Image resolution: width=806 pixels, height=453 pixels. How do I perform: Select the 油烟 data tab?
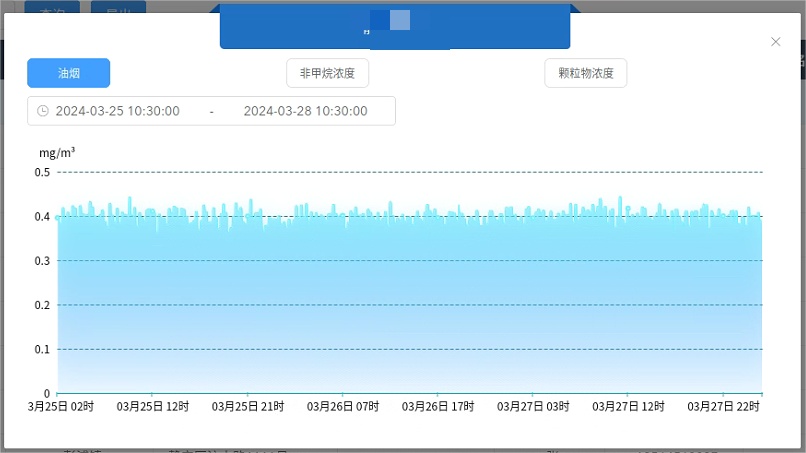(x=69, y=73)
